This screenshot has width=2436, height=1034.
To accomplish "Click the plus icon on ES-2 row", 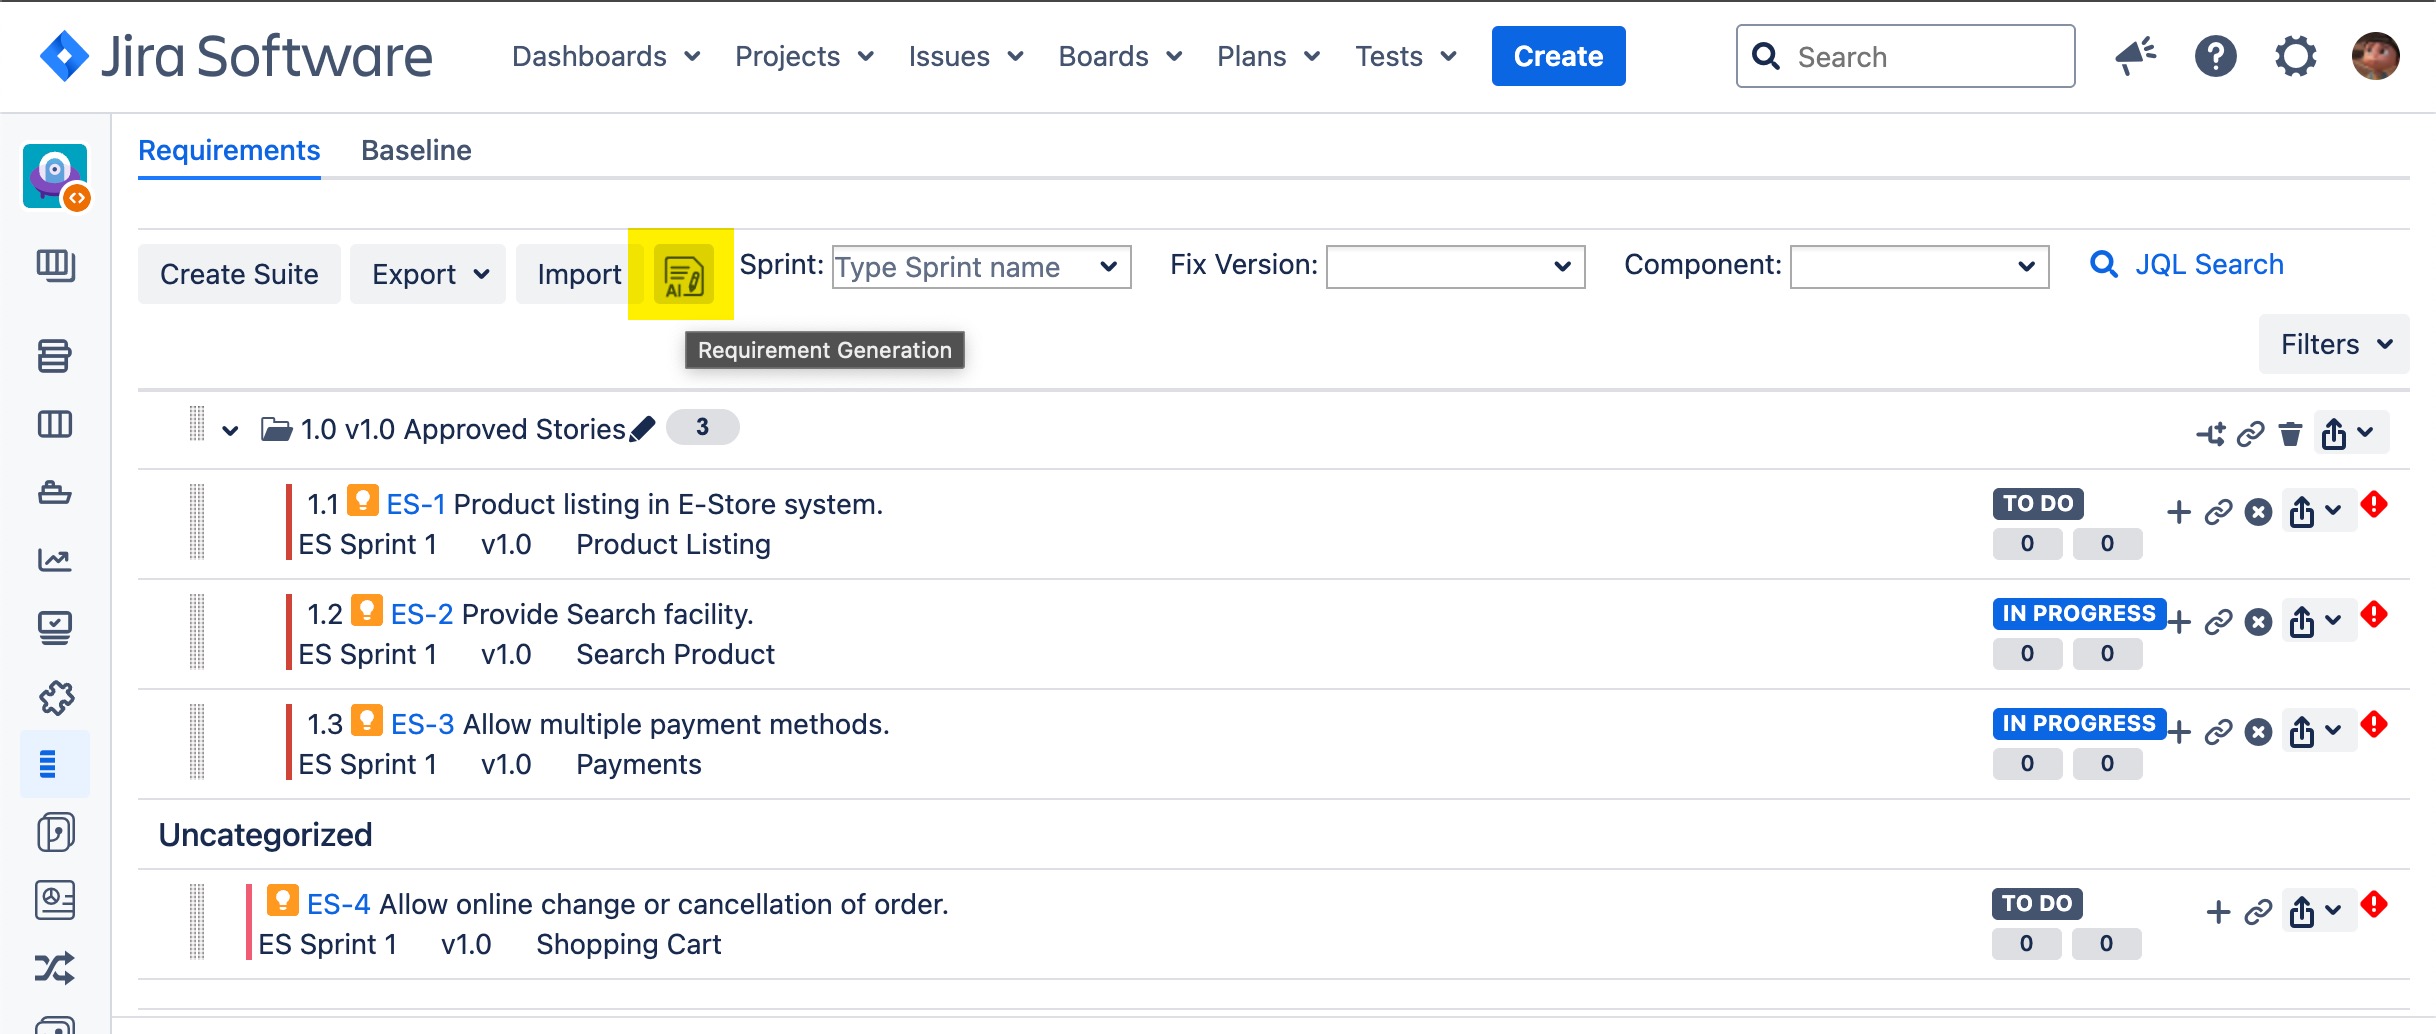I will pos(2179,622).
